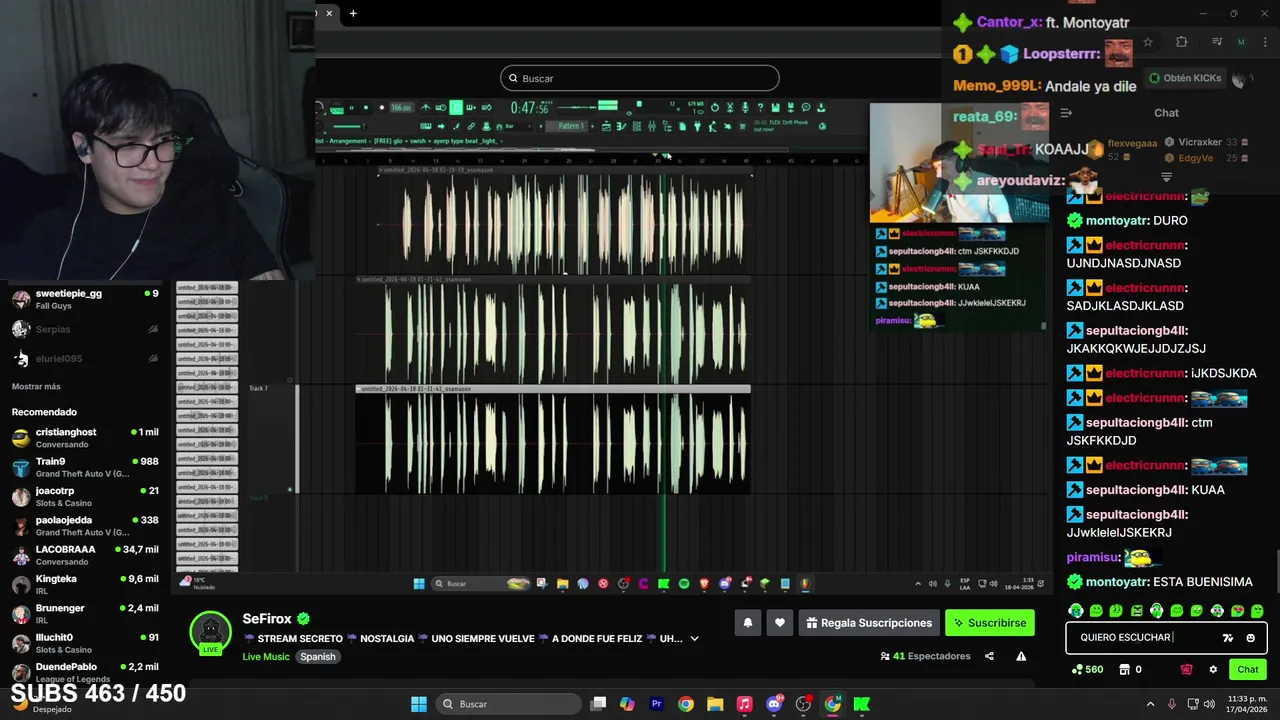The image size is (1280, 720).
Task: Click Mostrar más in sidebar
Action: [36, 386]
